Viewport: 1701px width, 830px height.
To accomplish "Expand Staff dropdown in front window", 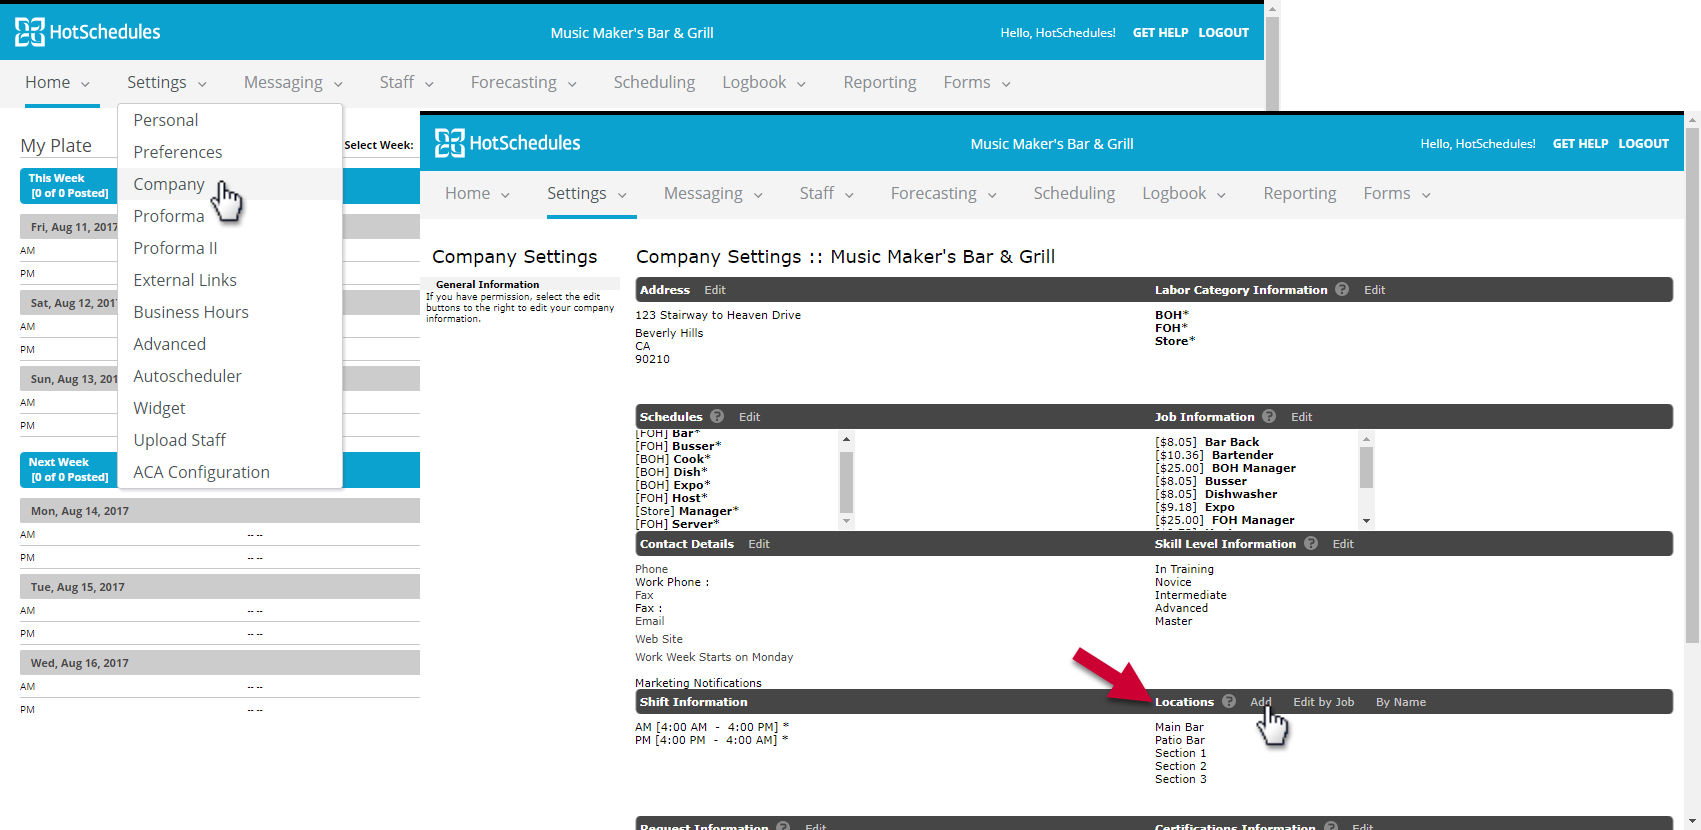I will click(849, 195).
